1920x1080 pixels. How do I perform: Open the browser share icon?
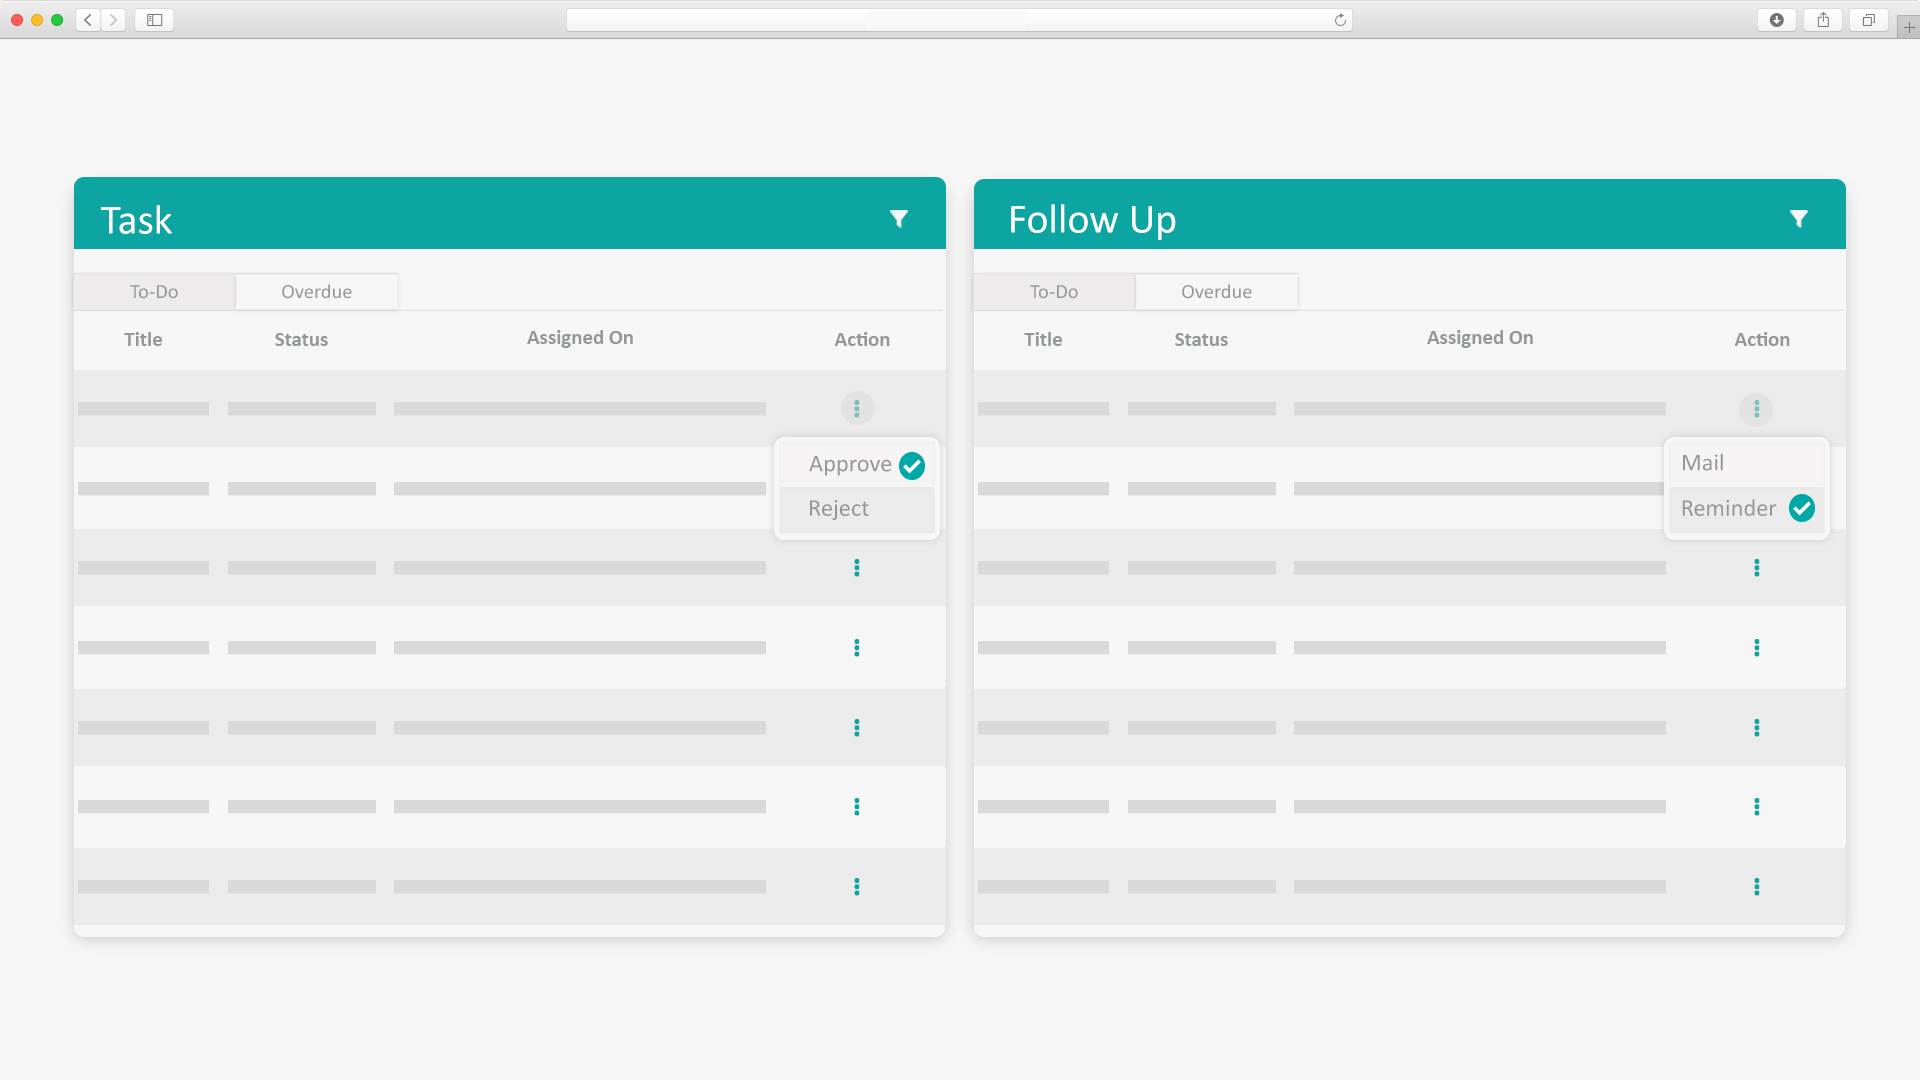[1823, 20]
